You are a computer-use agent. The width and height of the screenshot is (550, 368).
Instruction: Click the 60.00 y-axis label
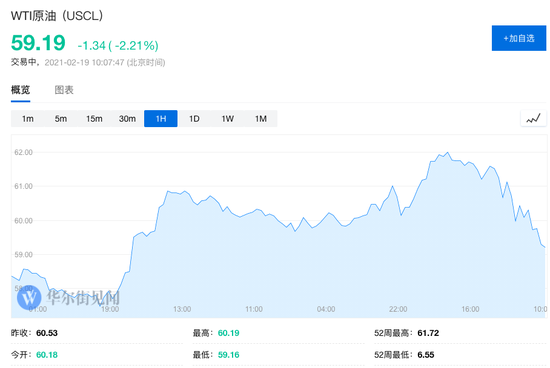pyautogui.click(x=23, y=221)
